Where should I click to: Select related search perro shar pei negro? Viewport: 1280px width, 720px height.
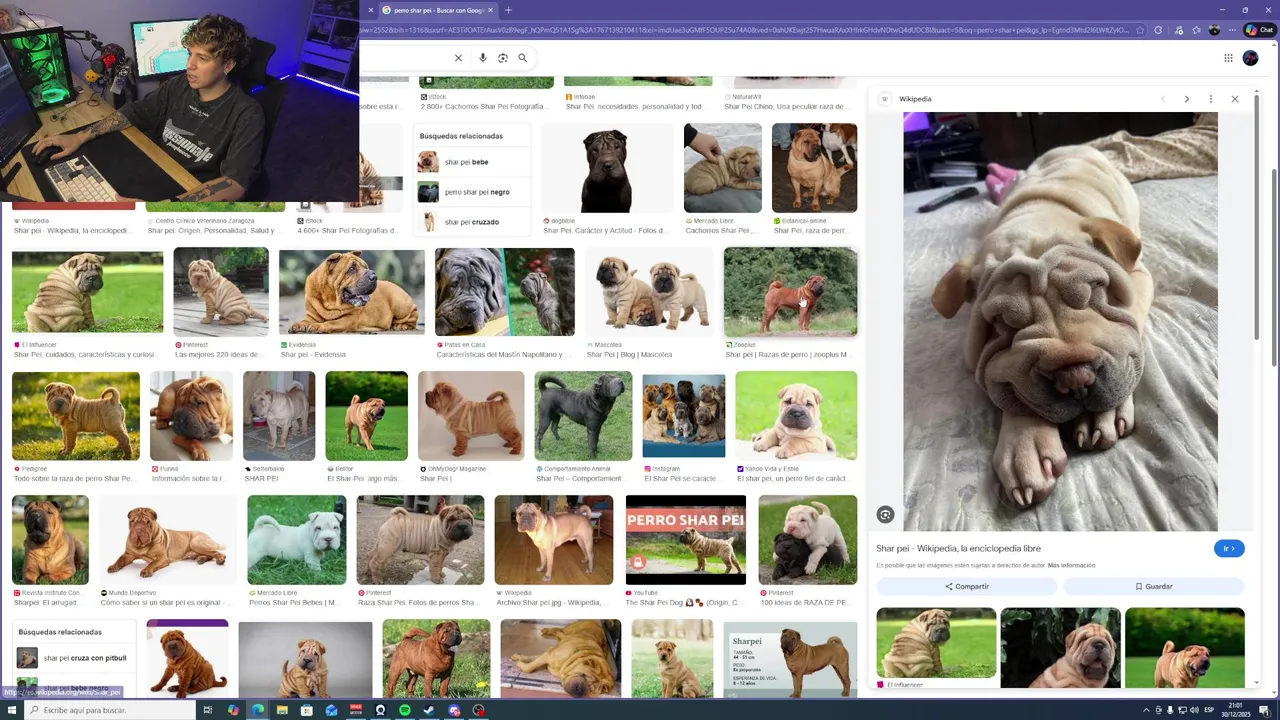(x=471, y=192)
